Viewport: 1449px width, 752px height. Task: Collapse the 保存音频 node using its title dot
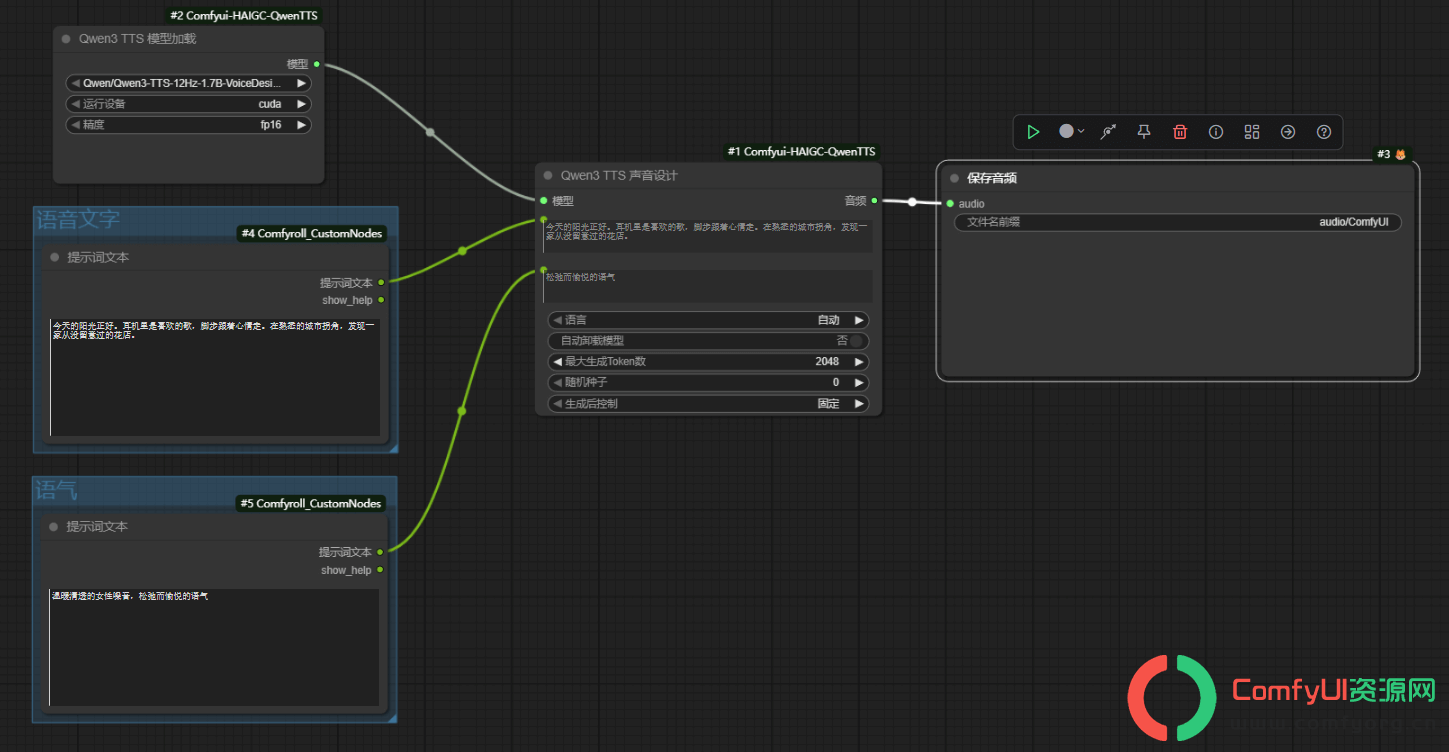tap(954, 178)
